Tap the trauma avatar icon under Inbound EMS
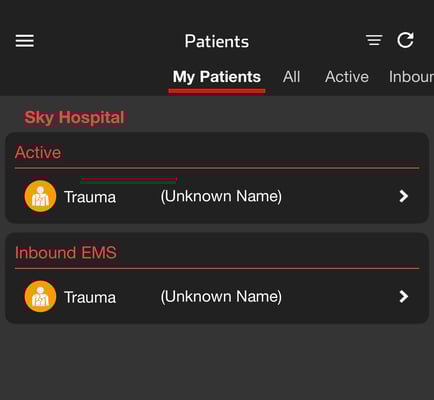This screenshot has height=400, width=434. tap(40, 296)
